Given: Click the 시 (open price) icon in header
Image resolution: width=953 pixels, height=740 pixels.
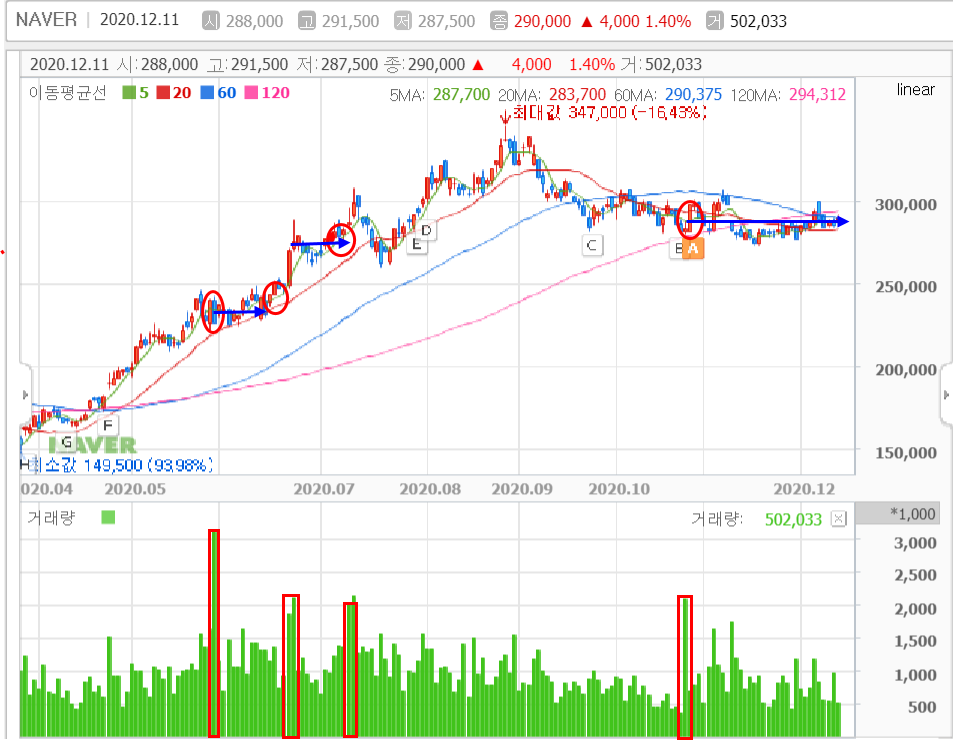Looking at the screenshot, I should (x=210, y=21).
